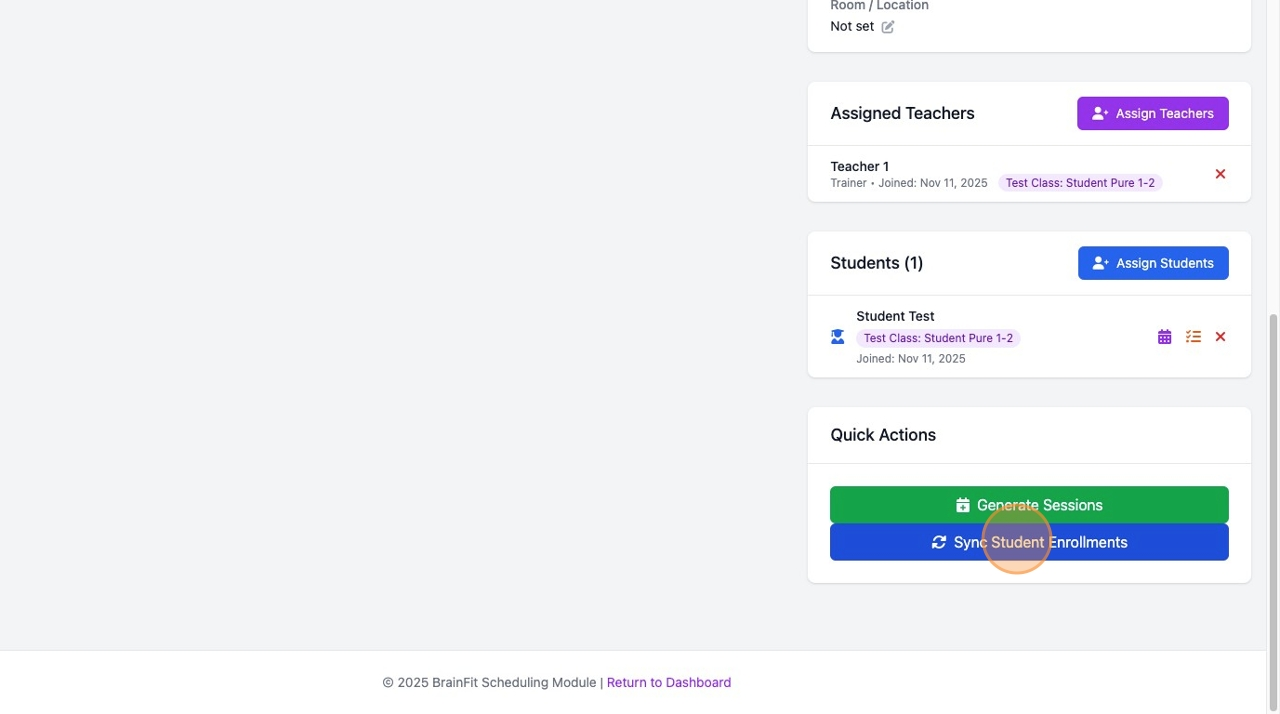The image size is (1280, 714).
Task: Click the class tag on Teacher 1's row
Action: point(1080,183)
